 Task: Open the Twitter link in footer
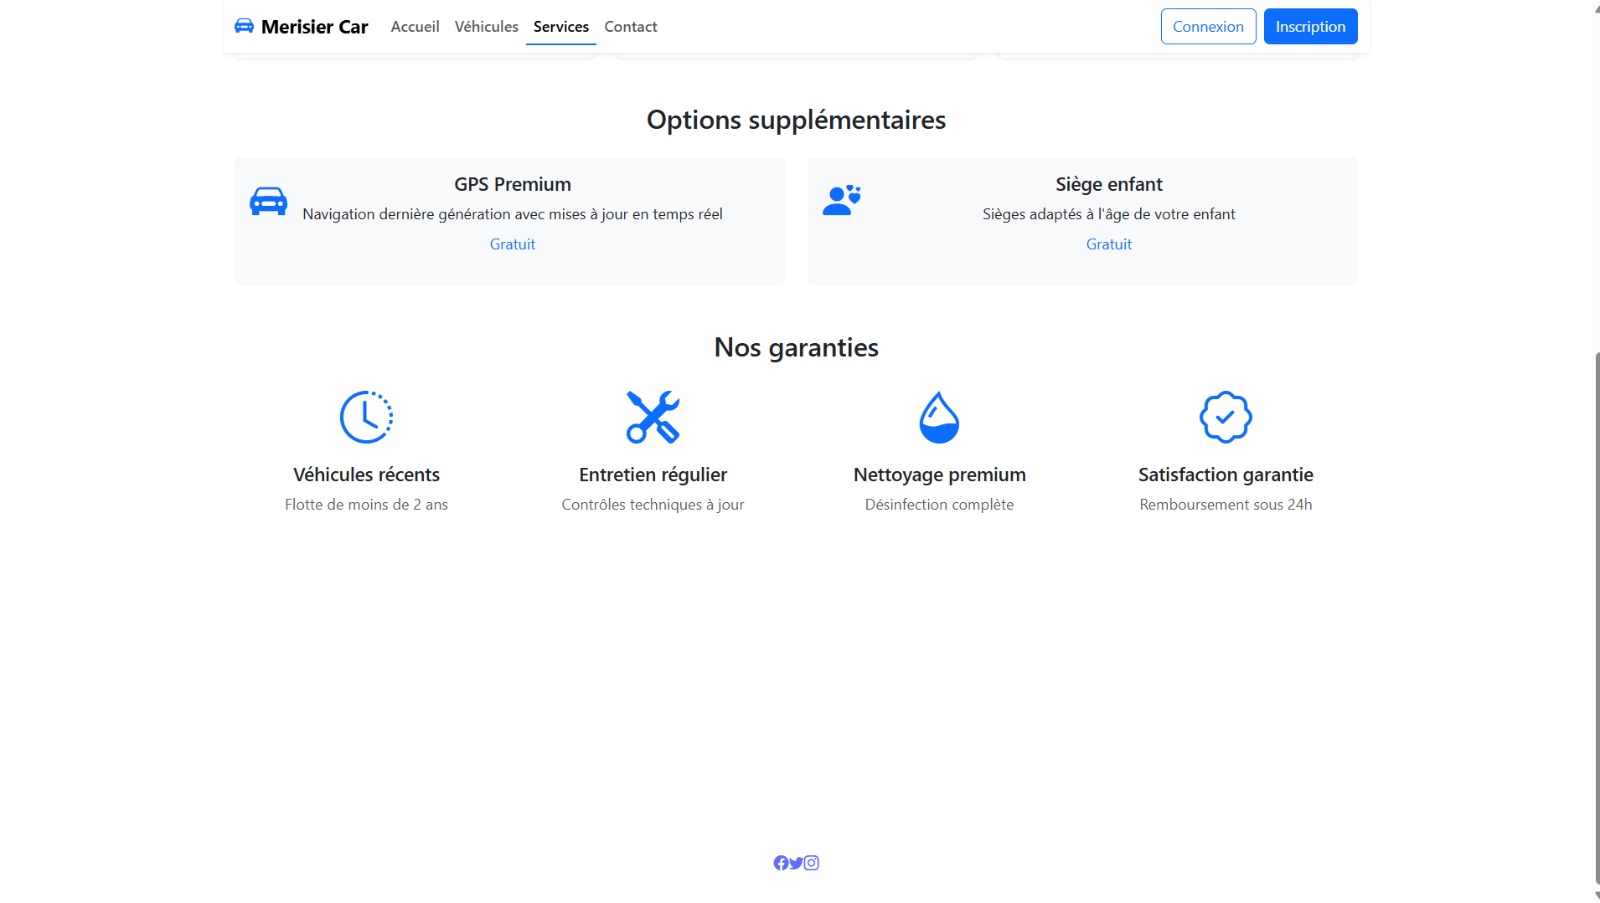coord(796,863)
